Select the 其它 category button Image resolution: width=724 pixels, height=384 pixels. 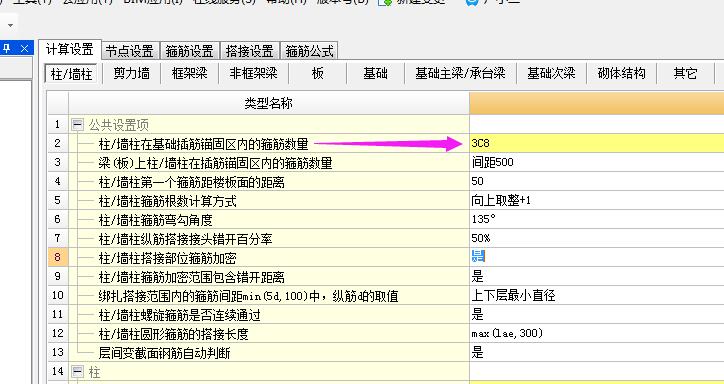click(x=685, y=73)
